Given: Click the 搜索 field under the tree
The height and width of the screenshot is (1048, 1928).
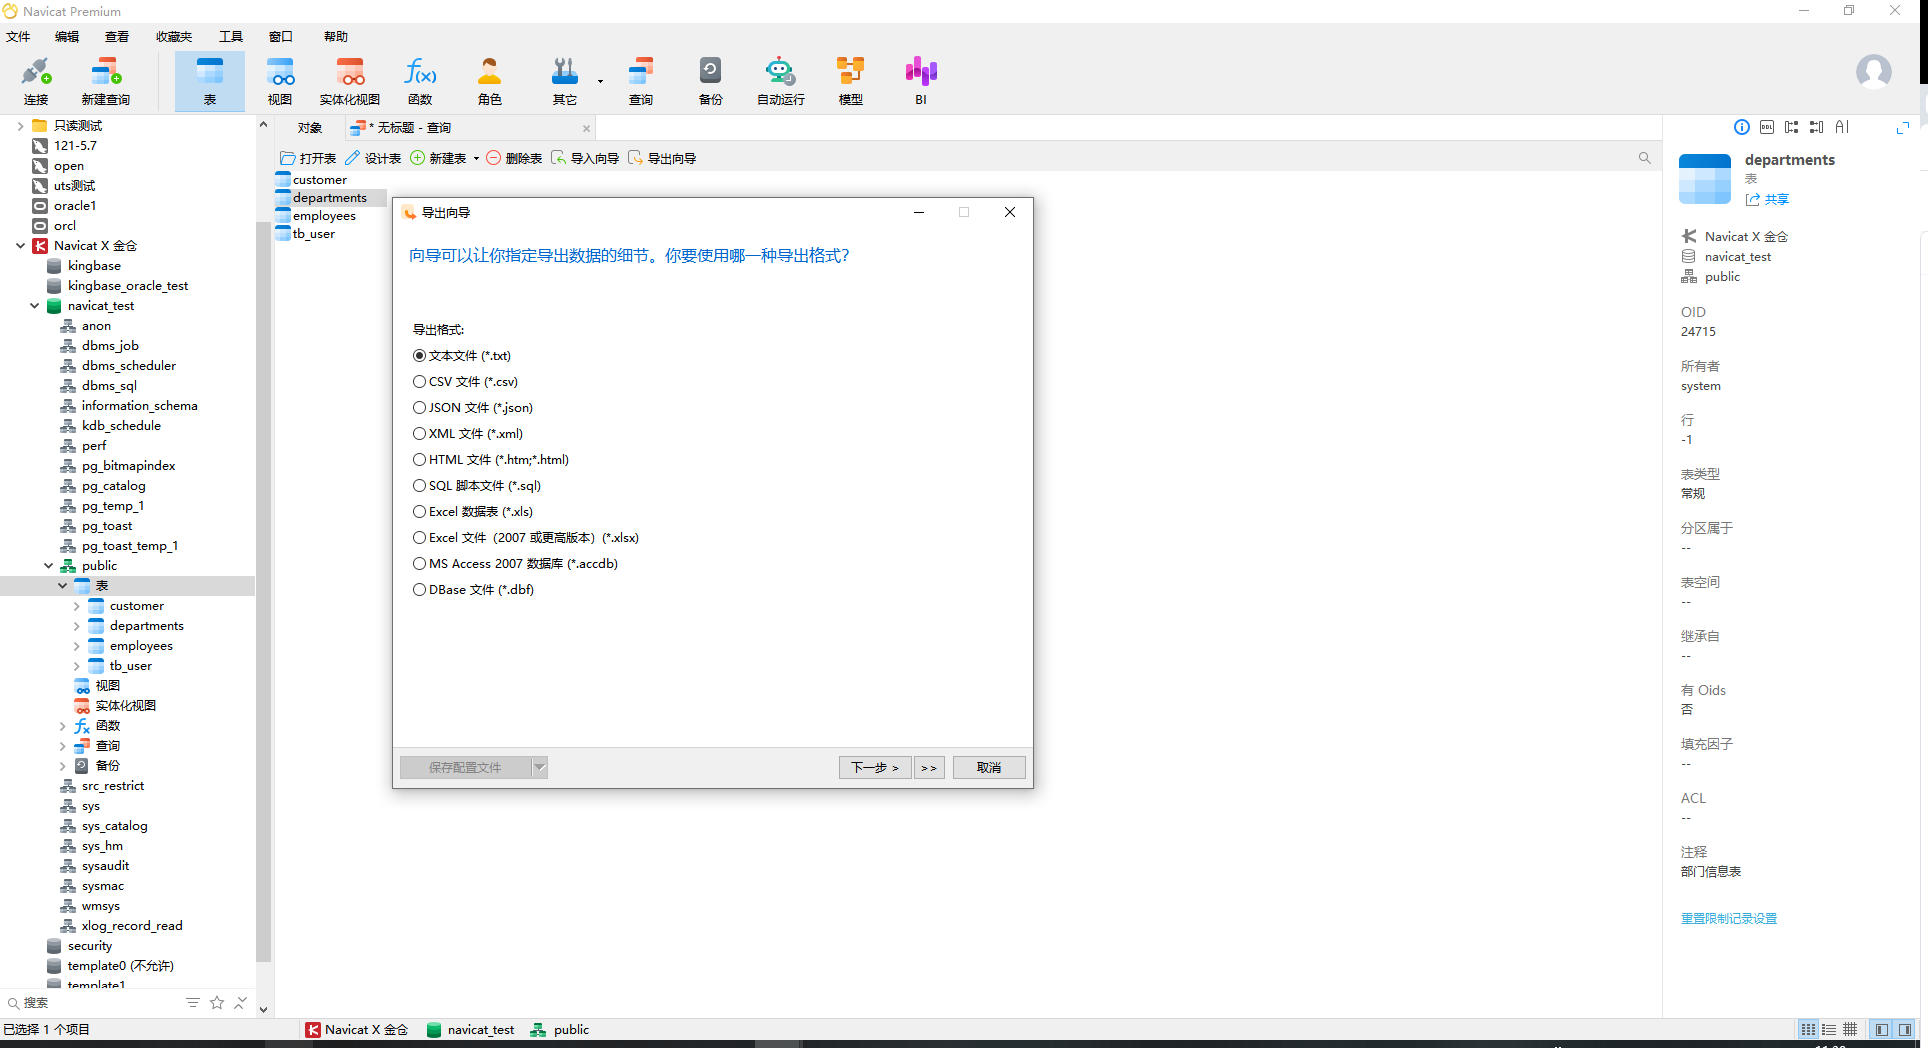Looking at the screenshot, I should click(95, 1002).
